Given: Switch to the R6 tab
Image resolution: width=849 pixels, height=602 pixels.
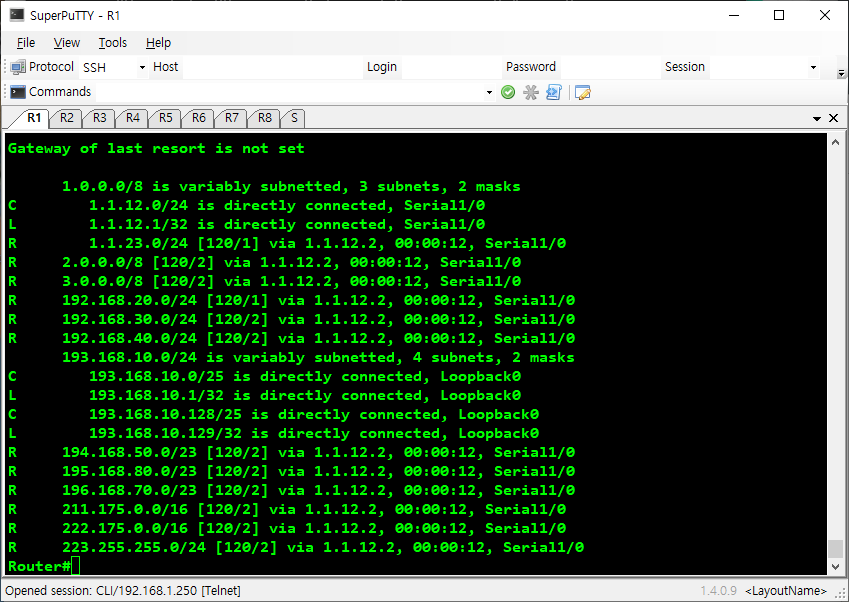Looking at the screenshot, I should (198, 118).
